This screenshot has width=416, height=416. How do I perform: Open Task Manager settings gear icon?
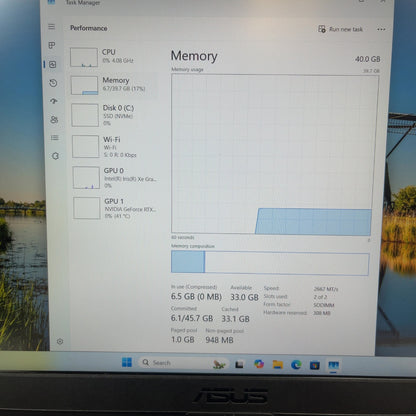pos(60,341)
